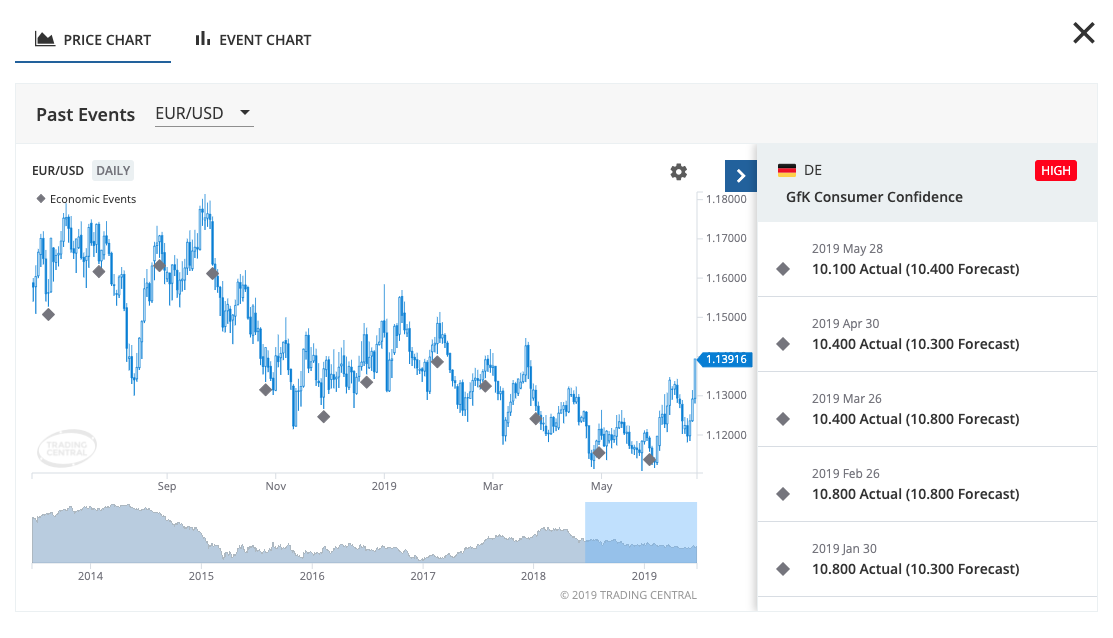Open the chart settings gear
1113x638 pixels.
[679, 172]
